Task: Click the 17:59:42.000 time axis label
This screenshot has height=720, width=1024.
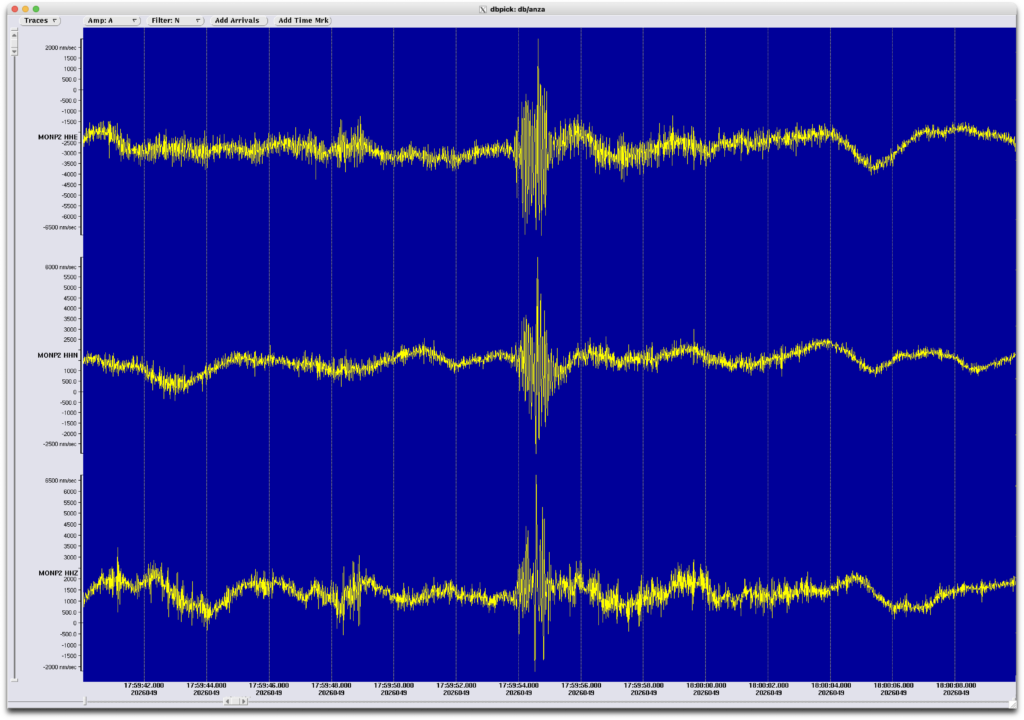Action: pos(144,686)
